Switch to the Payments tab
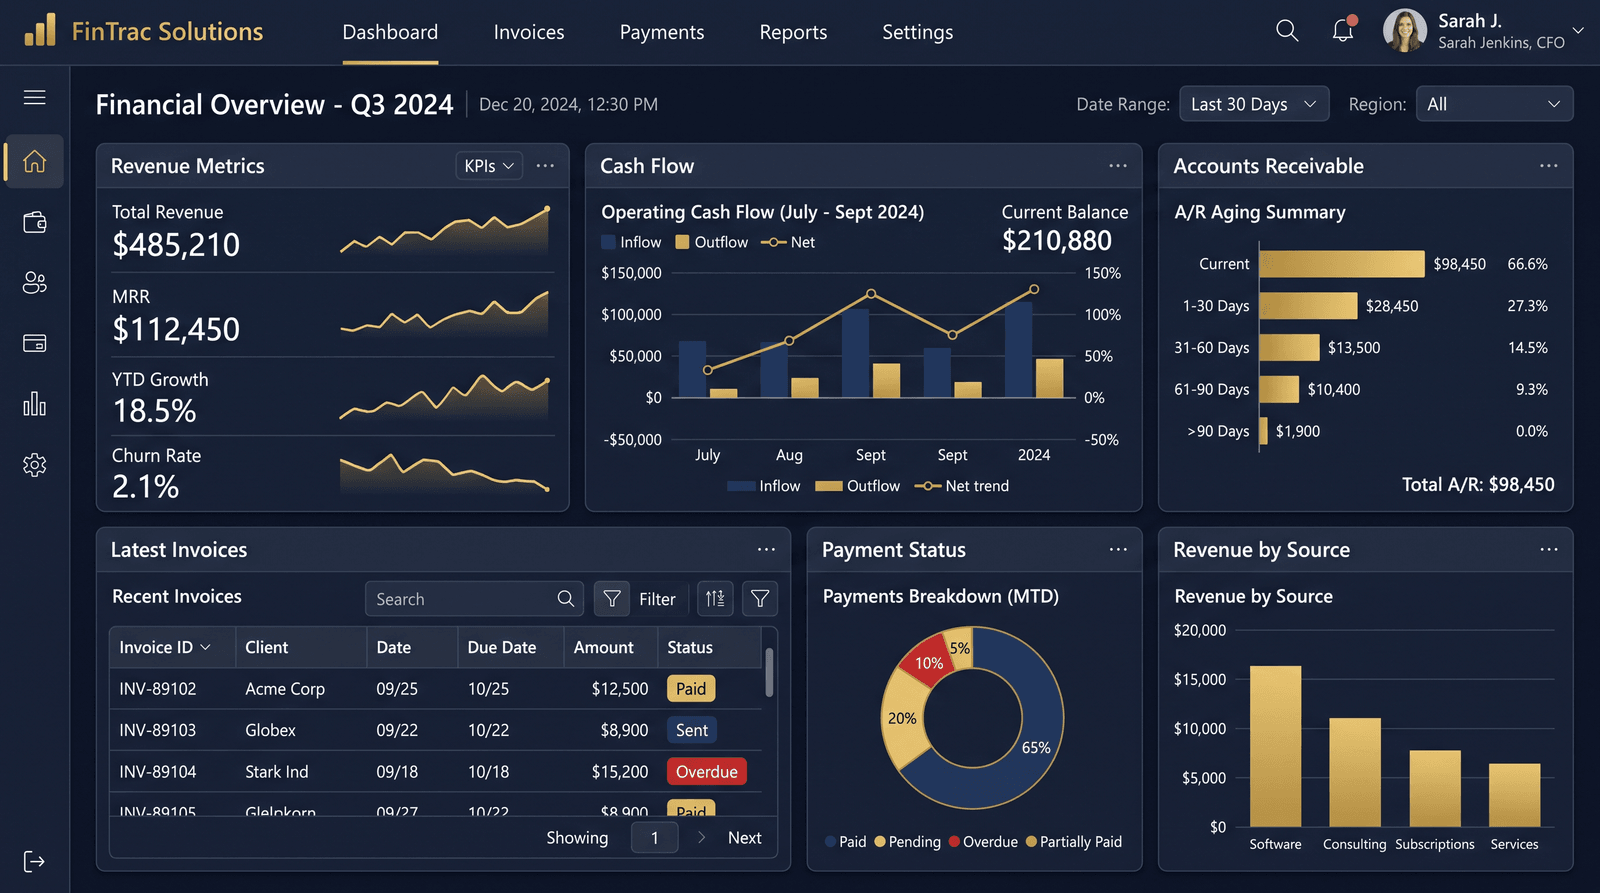 (662, 32)
